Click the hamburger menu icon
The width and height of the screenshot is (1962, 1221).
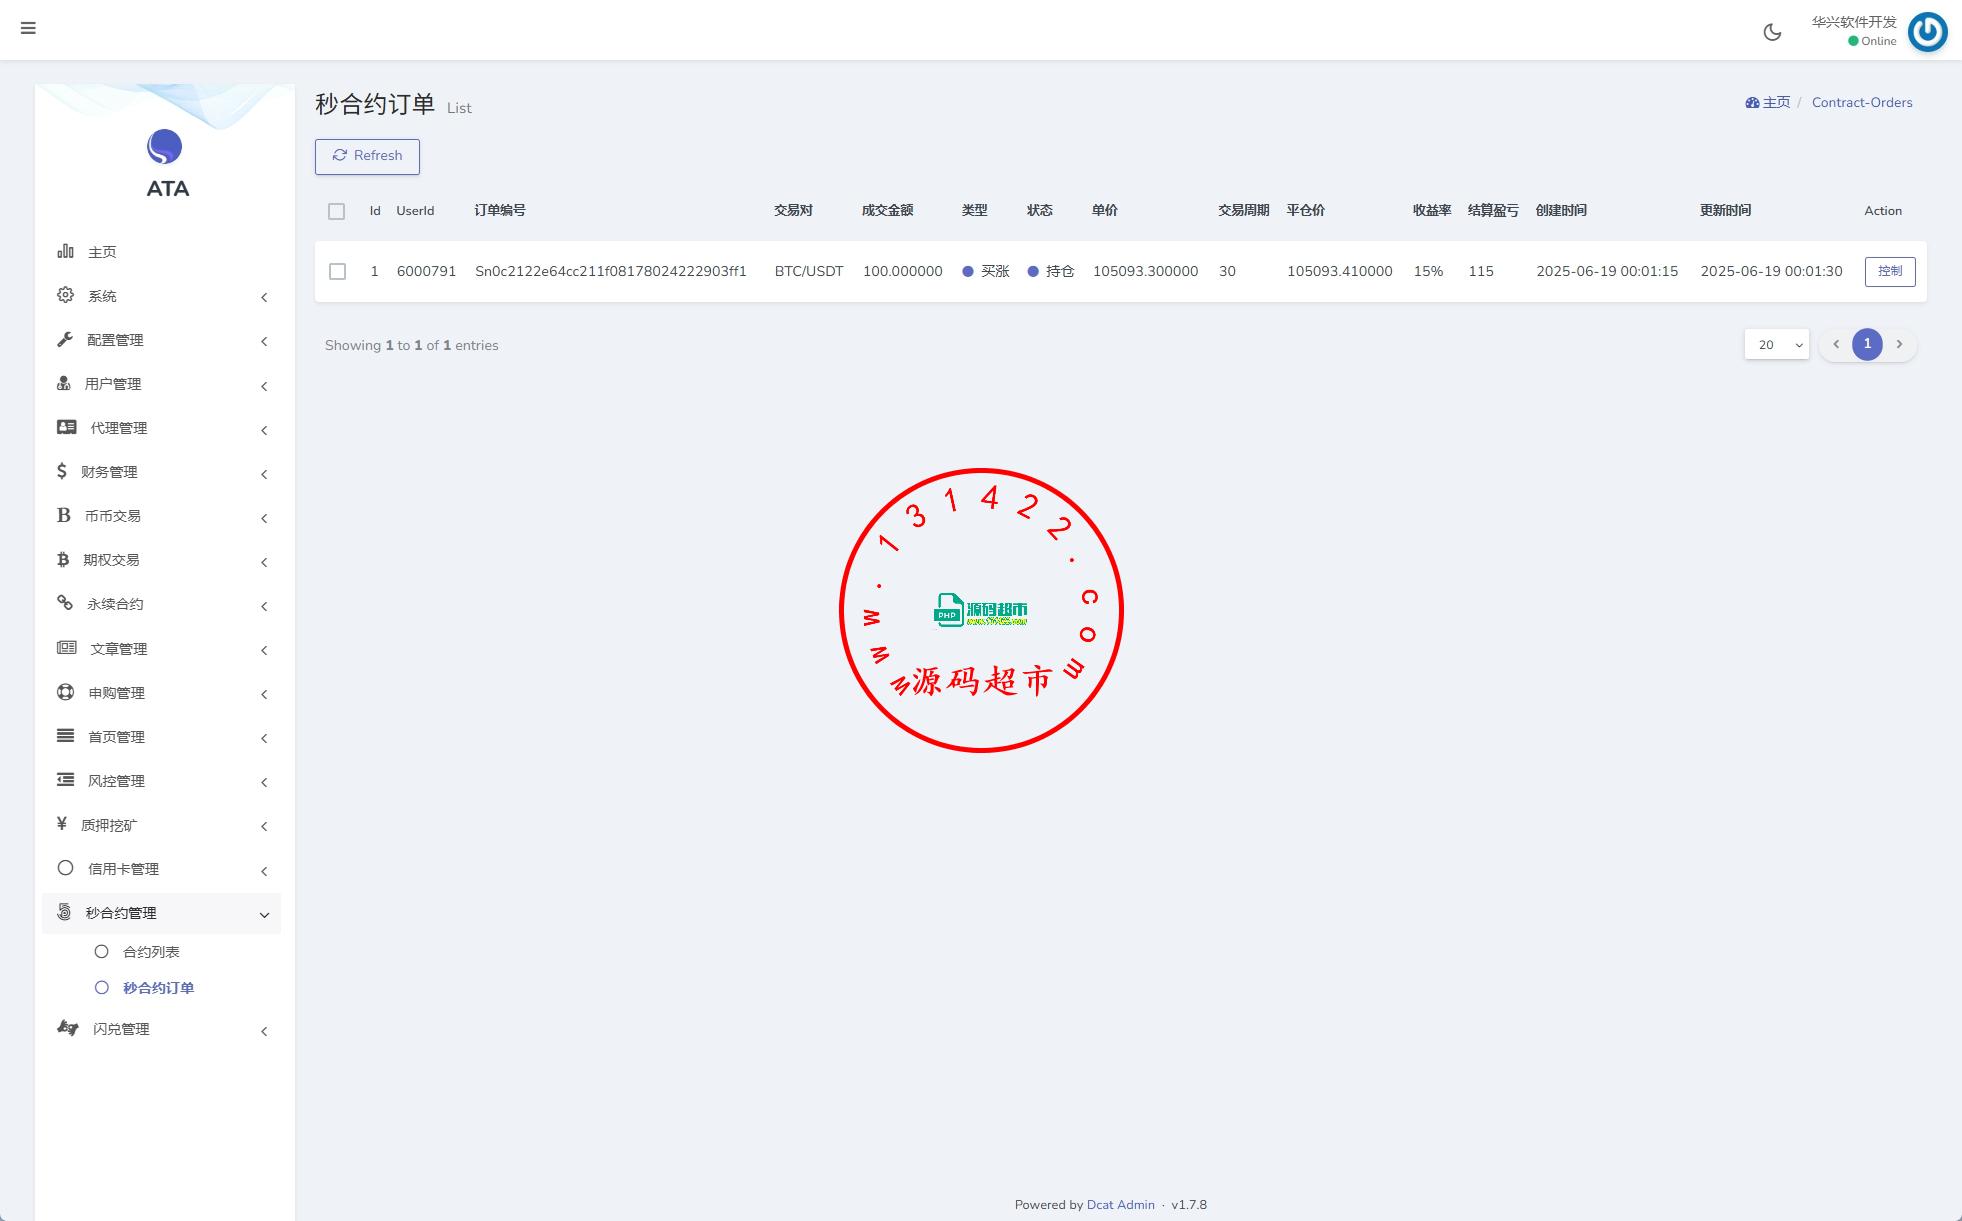pos(28,28)
